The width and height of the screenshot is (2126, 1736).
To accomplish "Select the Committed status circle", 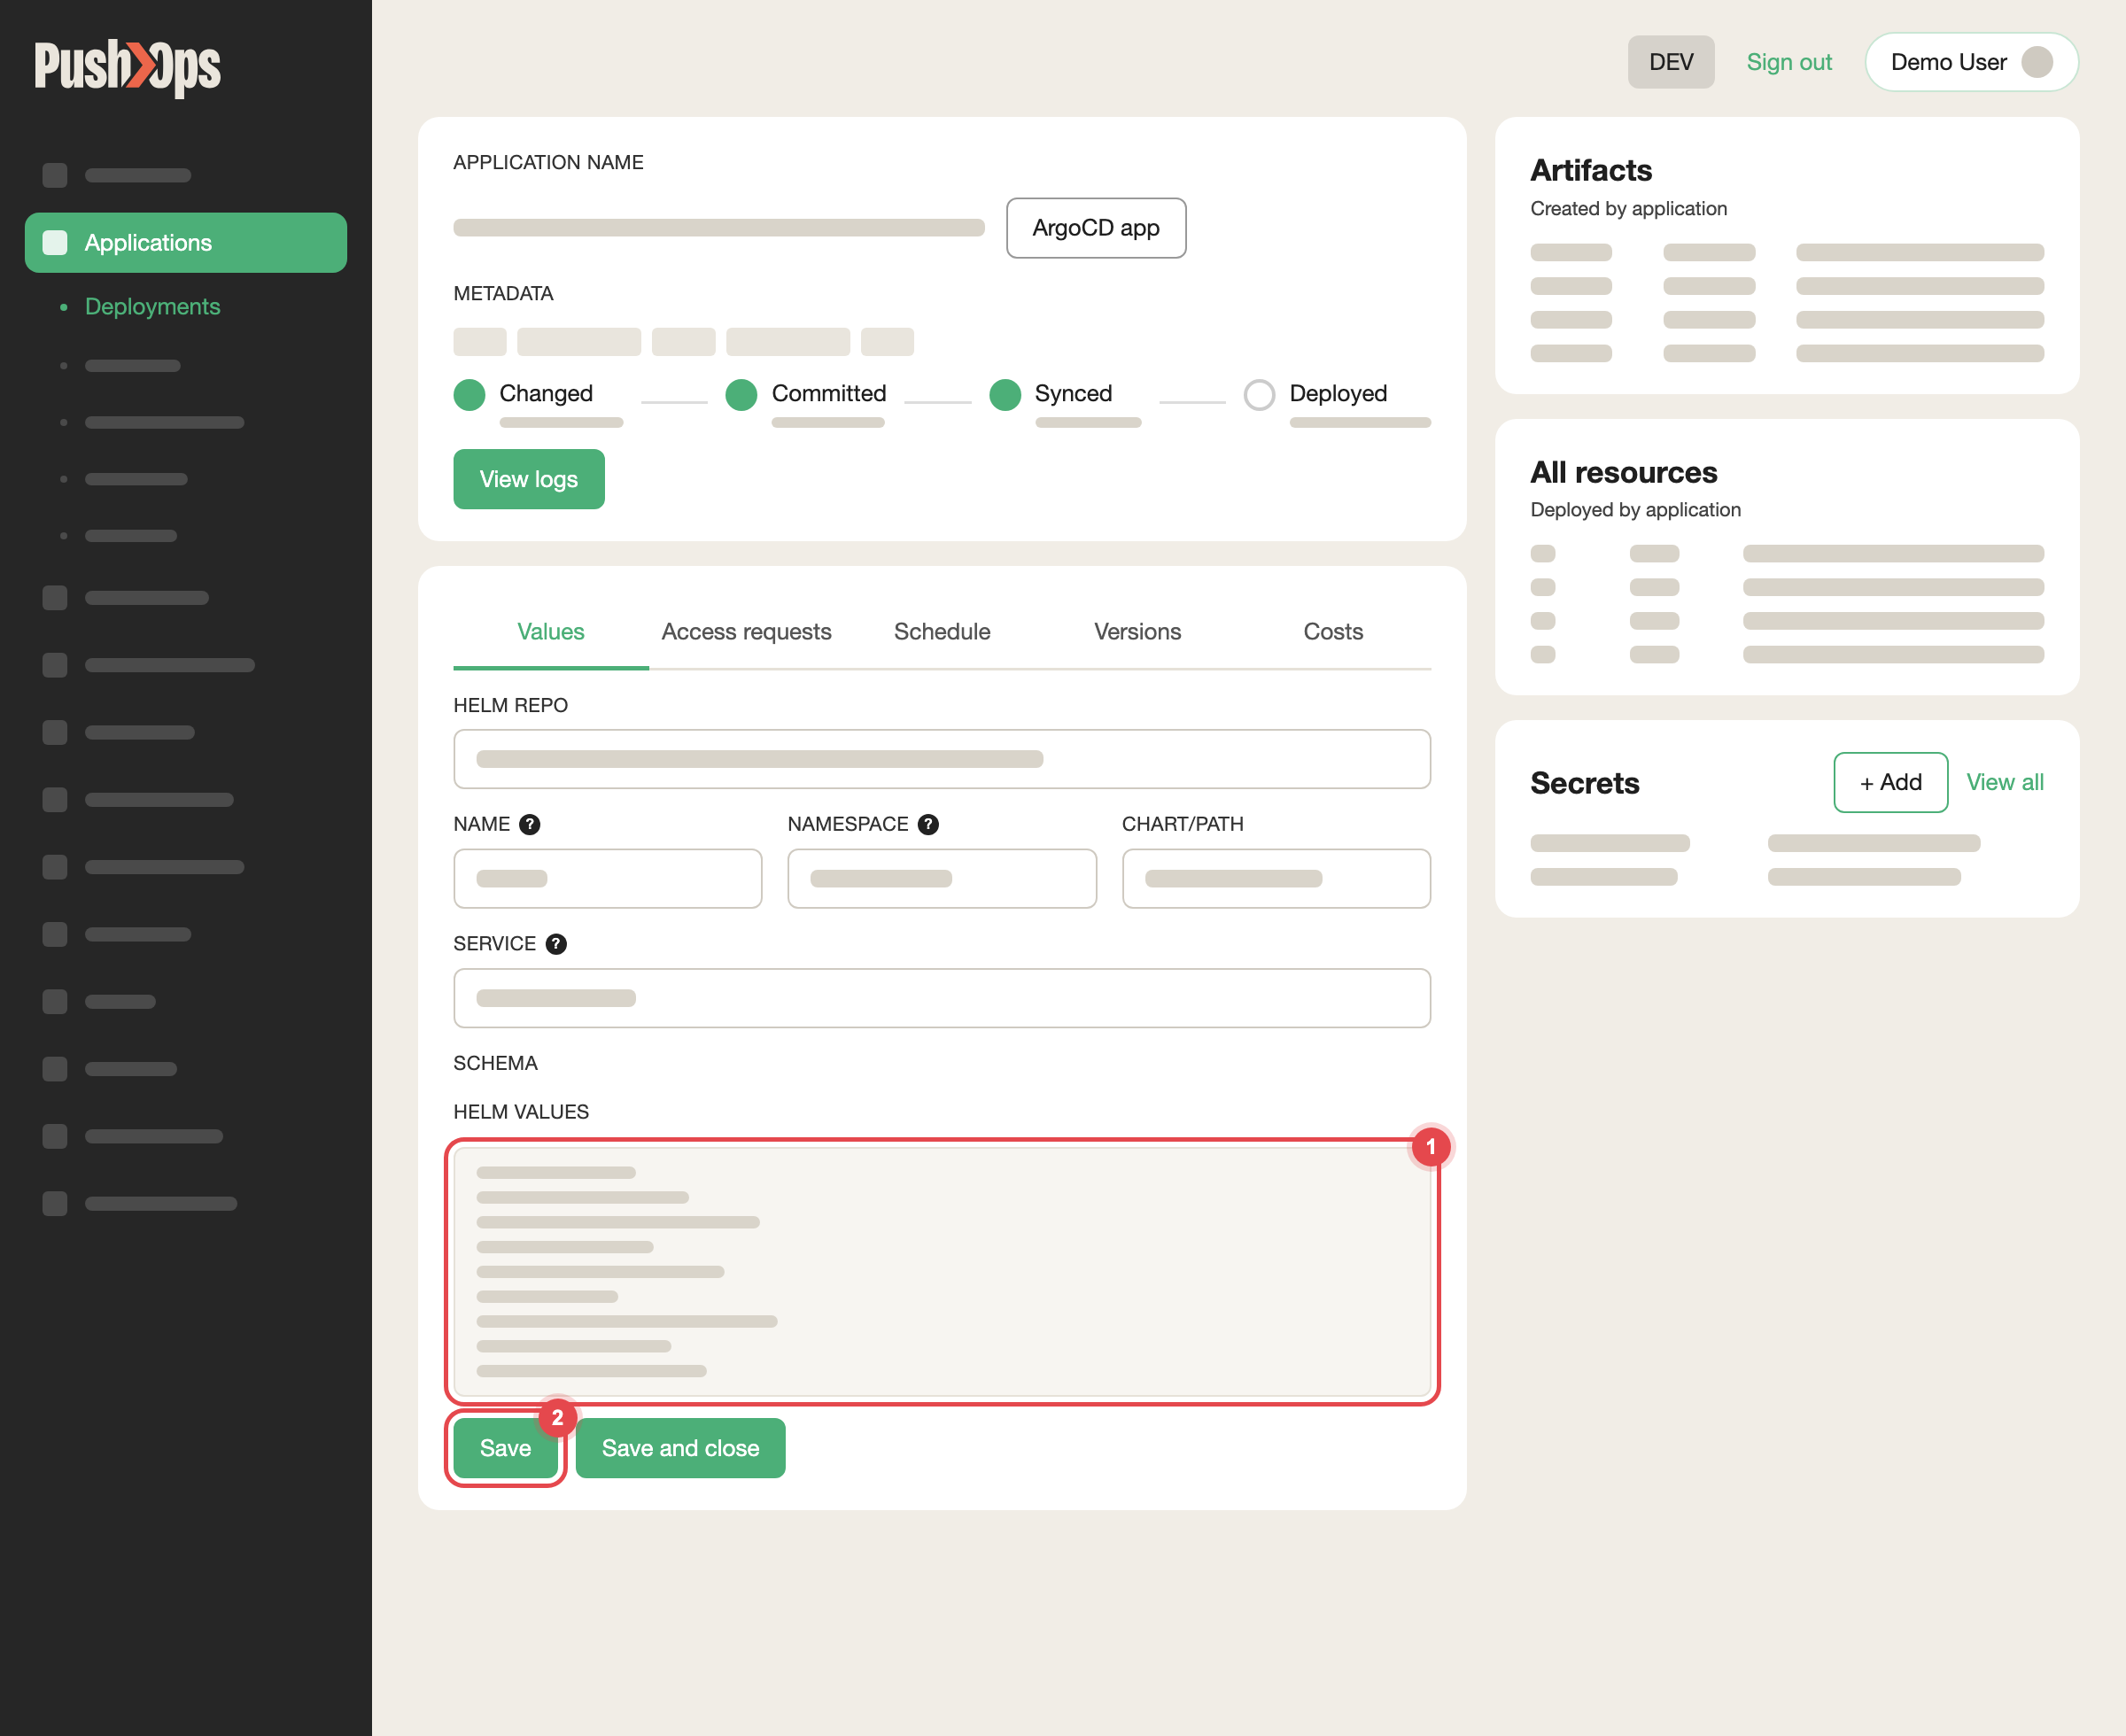I will [741, 394].
